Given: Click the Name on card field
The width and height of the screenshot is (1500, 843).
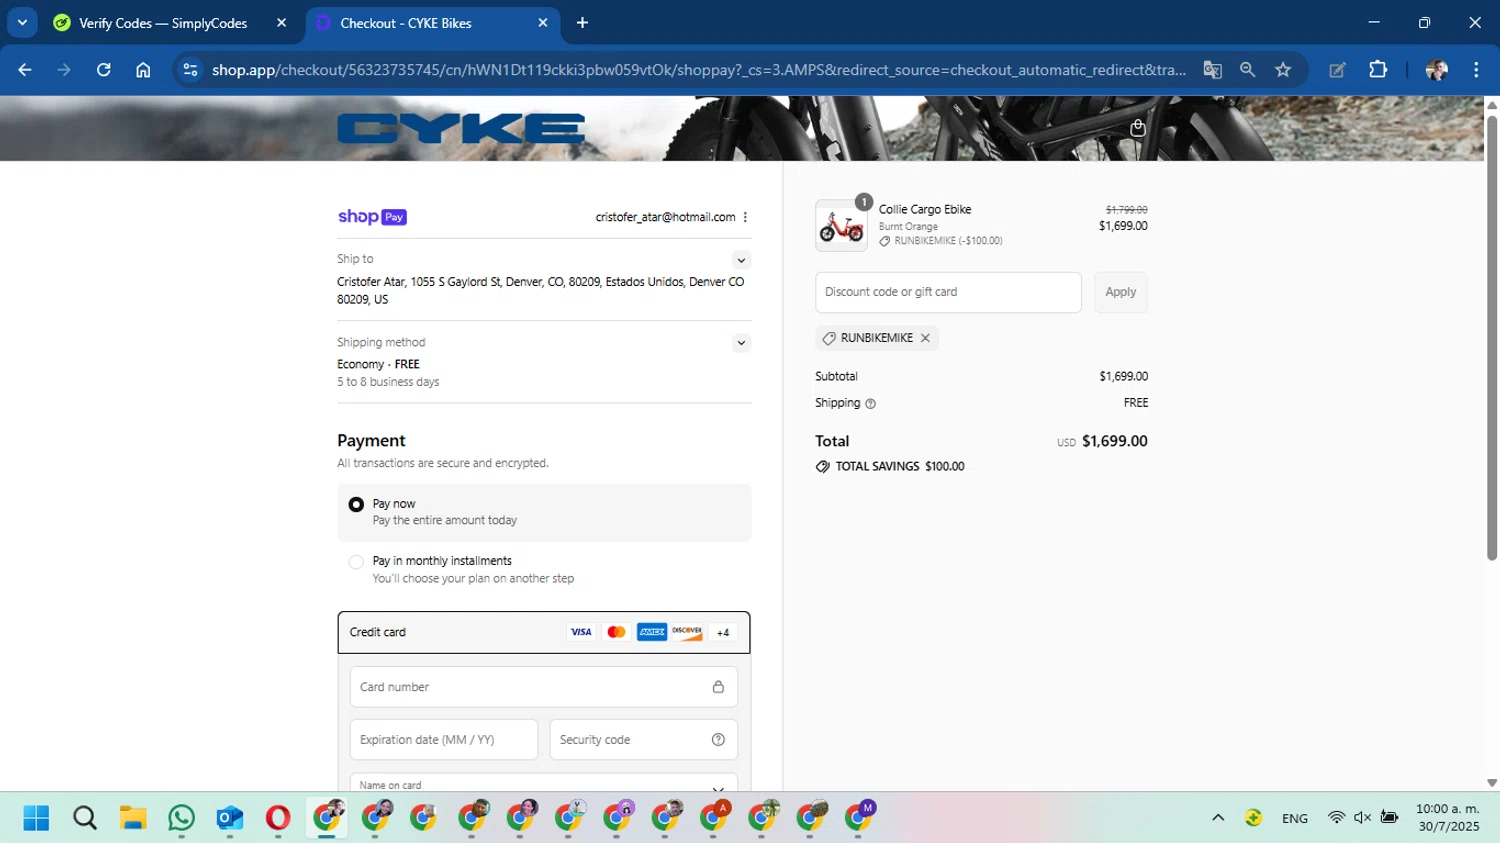Looking at the screenshot, I should (x=544, y=782).
